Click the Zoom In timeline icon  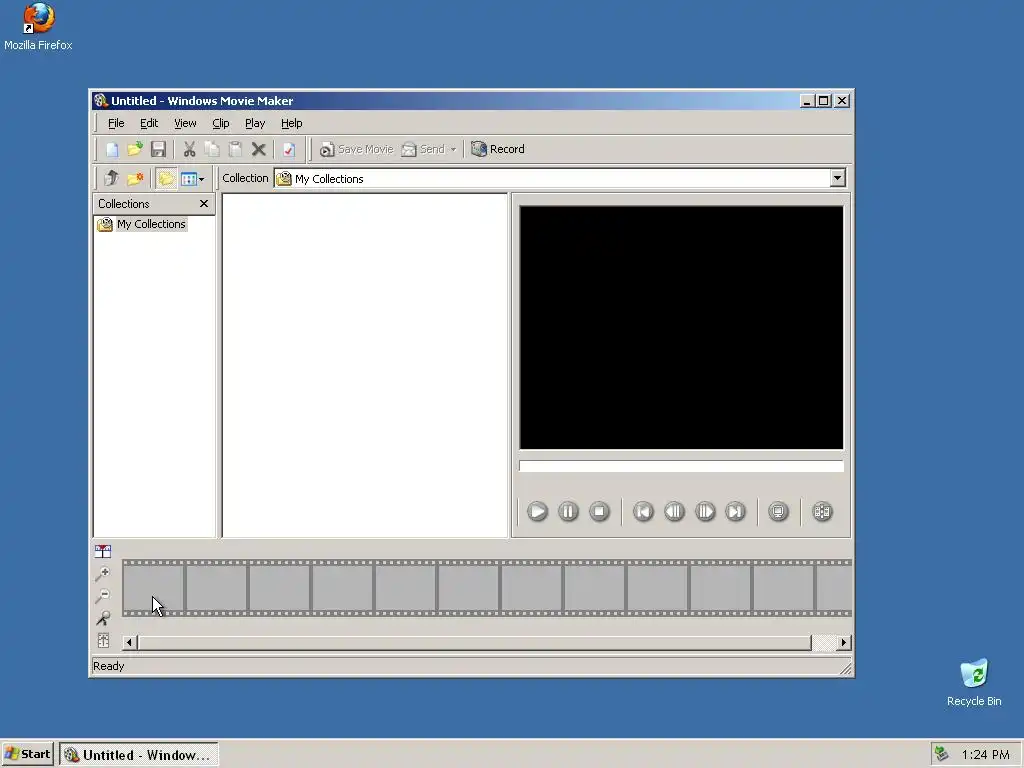pos(103,574)
